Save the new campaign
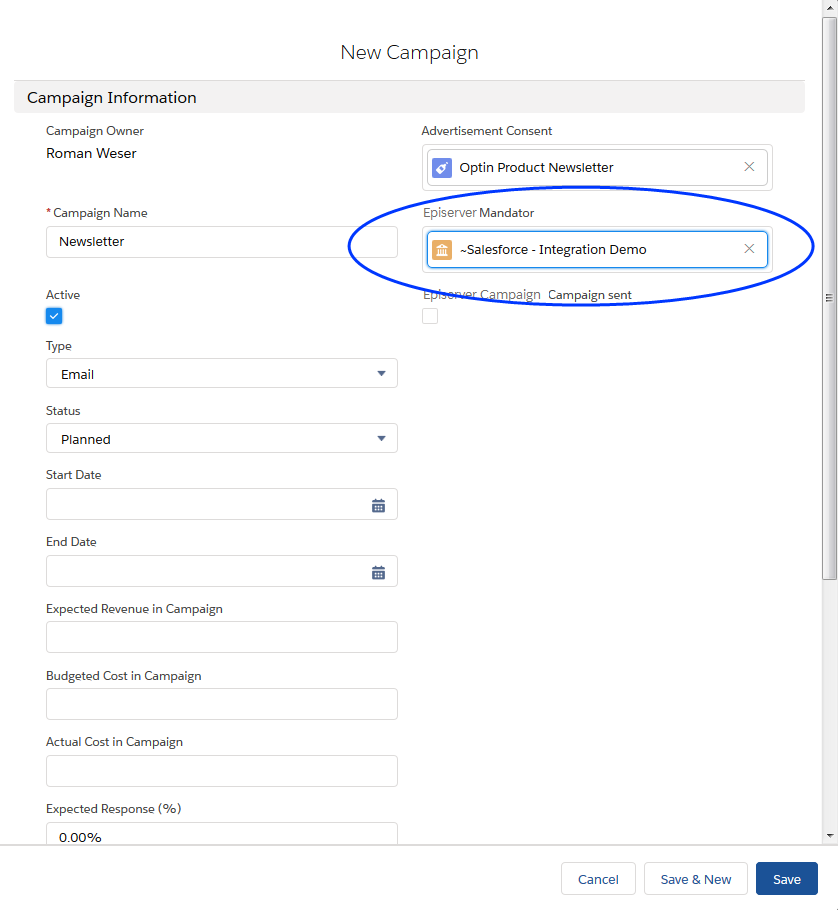This screenshot has height=910, width=838. point(787,879)
